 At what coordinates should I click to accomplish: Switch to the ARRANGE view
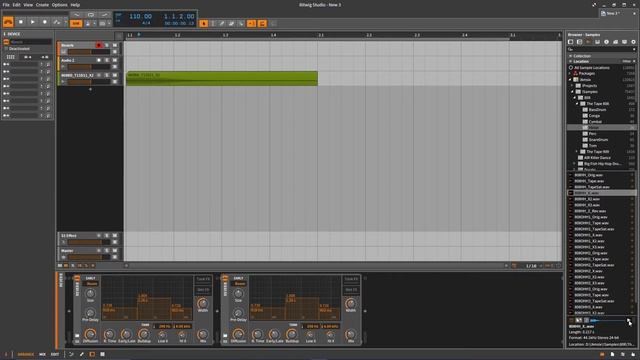tap(26, 354)
